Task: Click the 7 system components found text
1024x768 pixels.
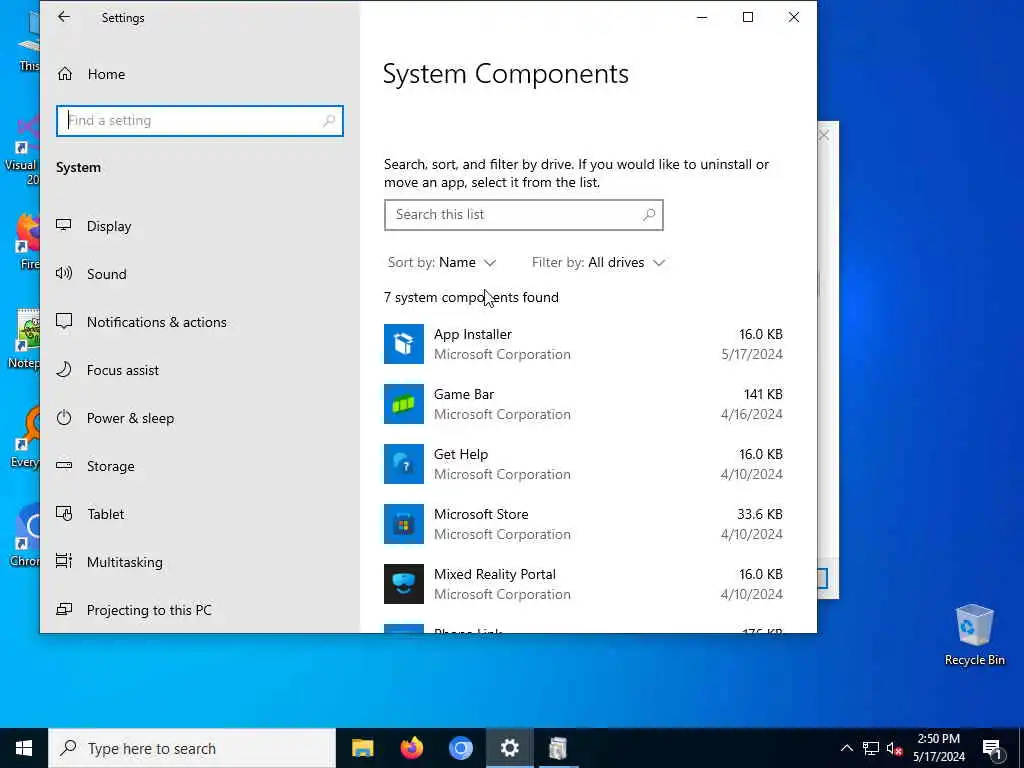Action: tap(471, 298)
